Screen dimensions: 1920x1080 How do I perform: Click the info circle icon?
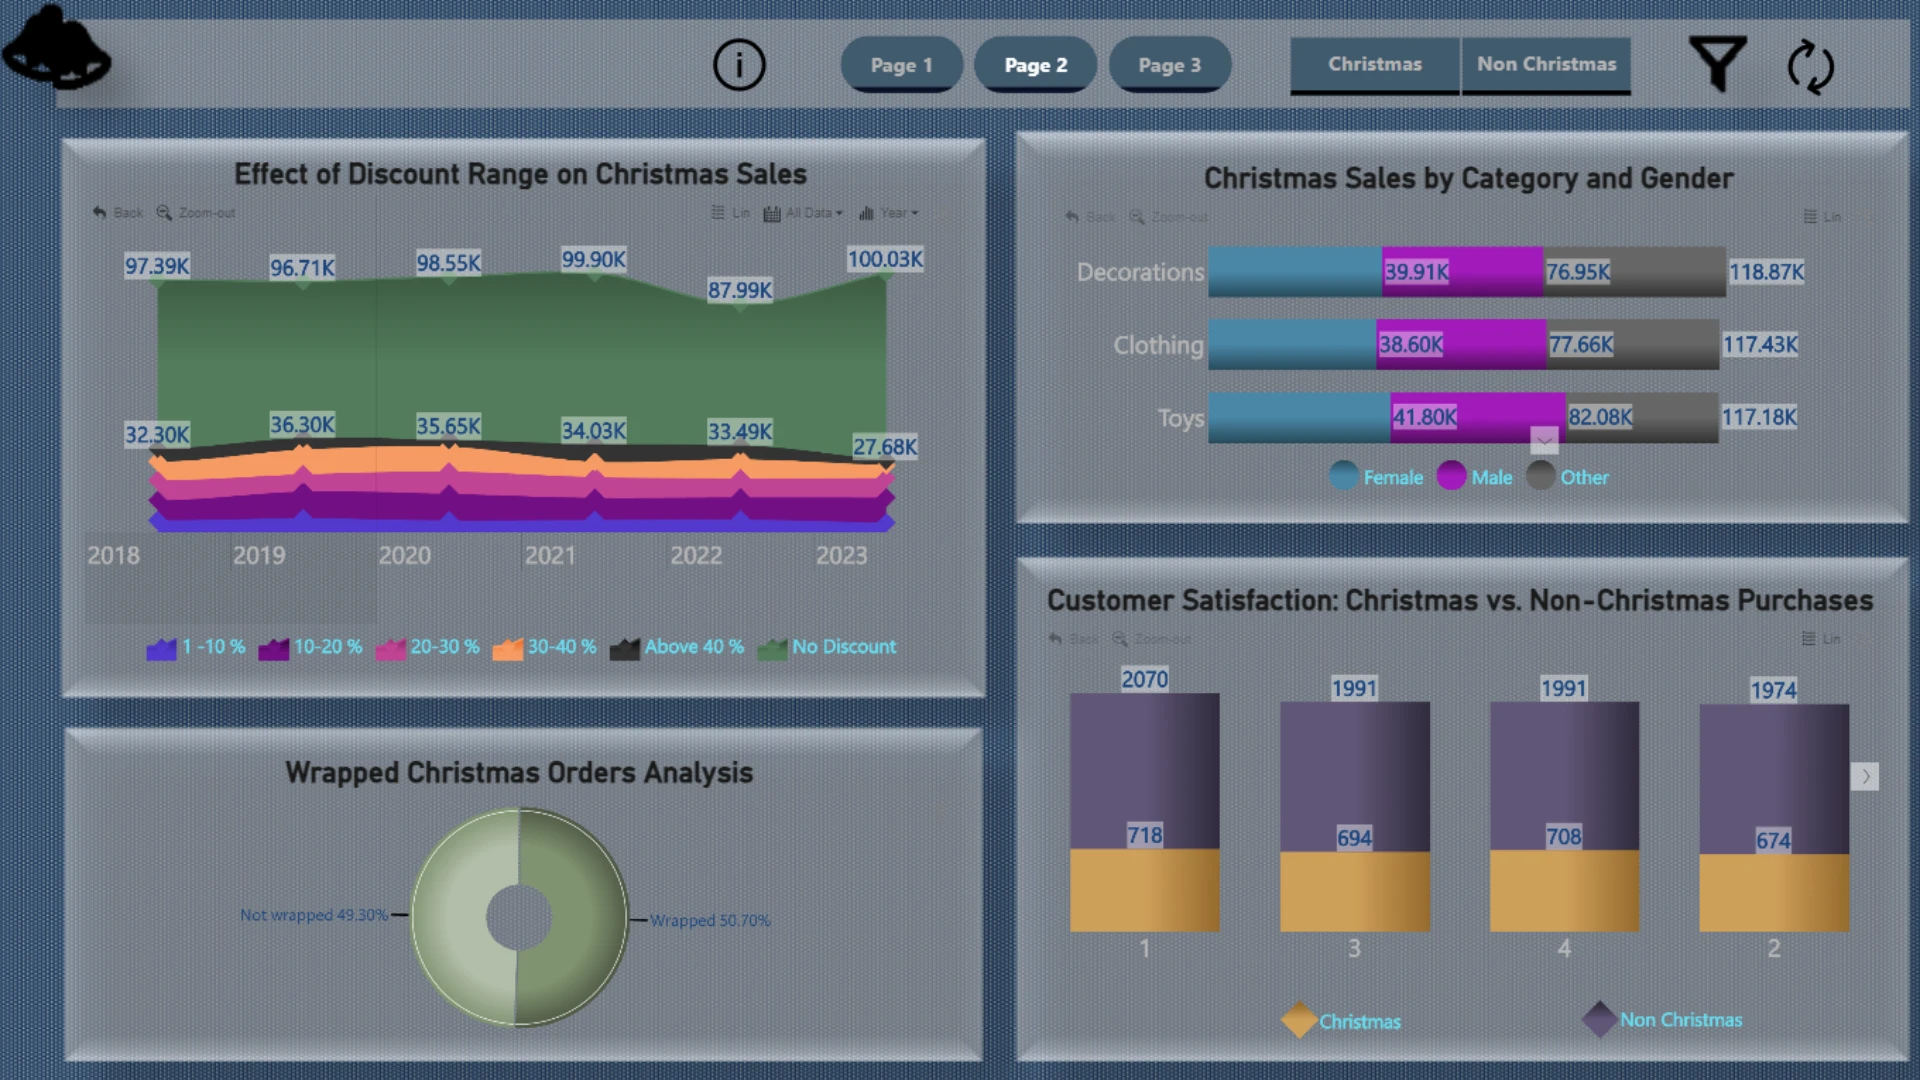click(739, 65)
